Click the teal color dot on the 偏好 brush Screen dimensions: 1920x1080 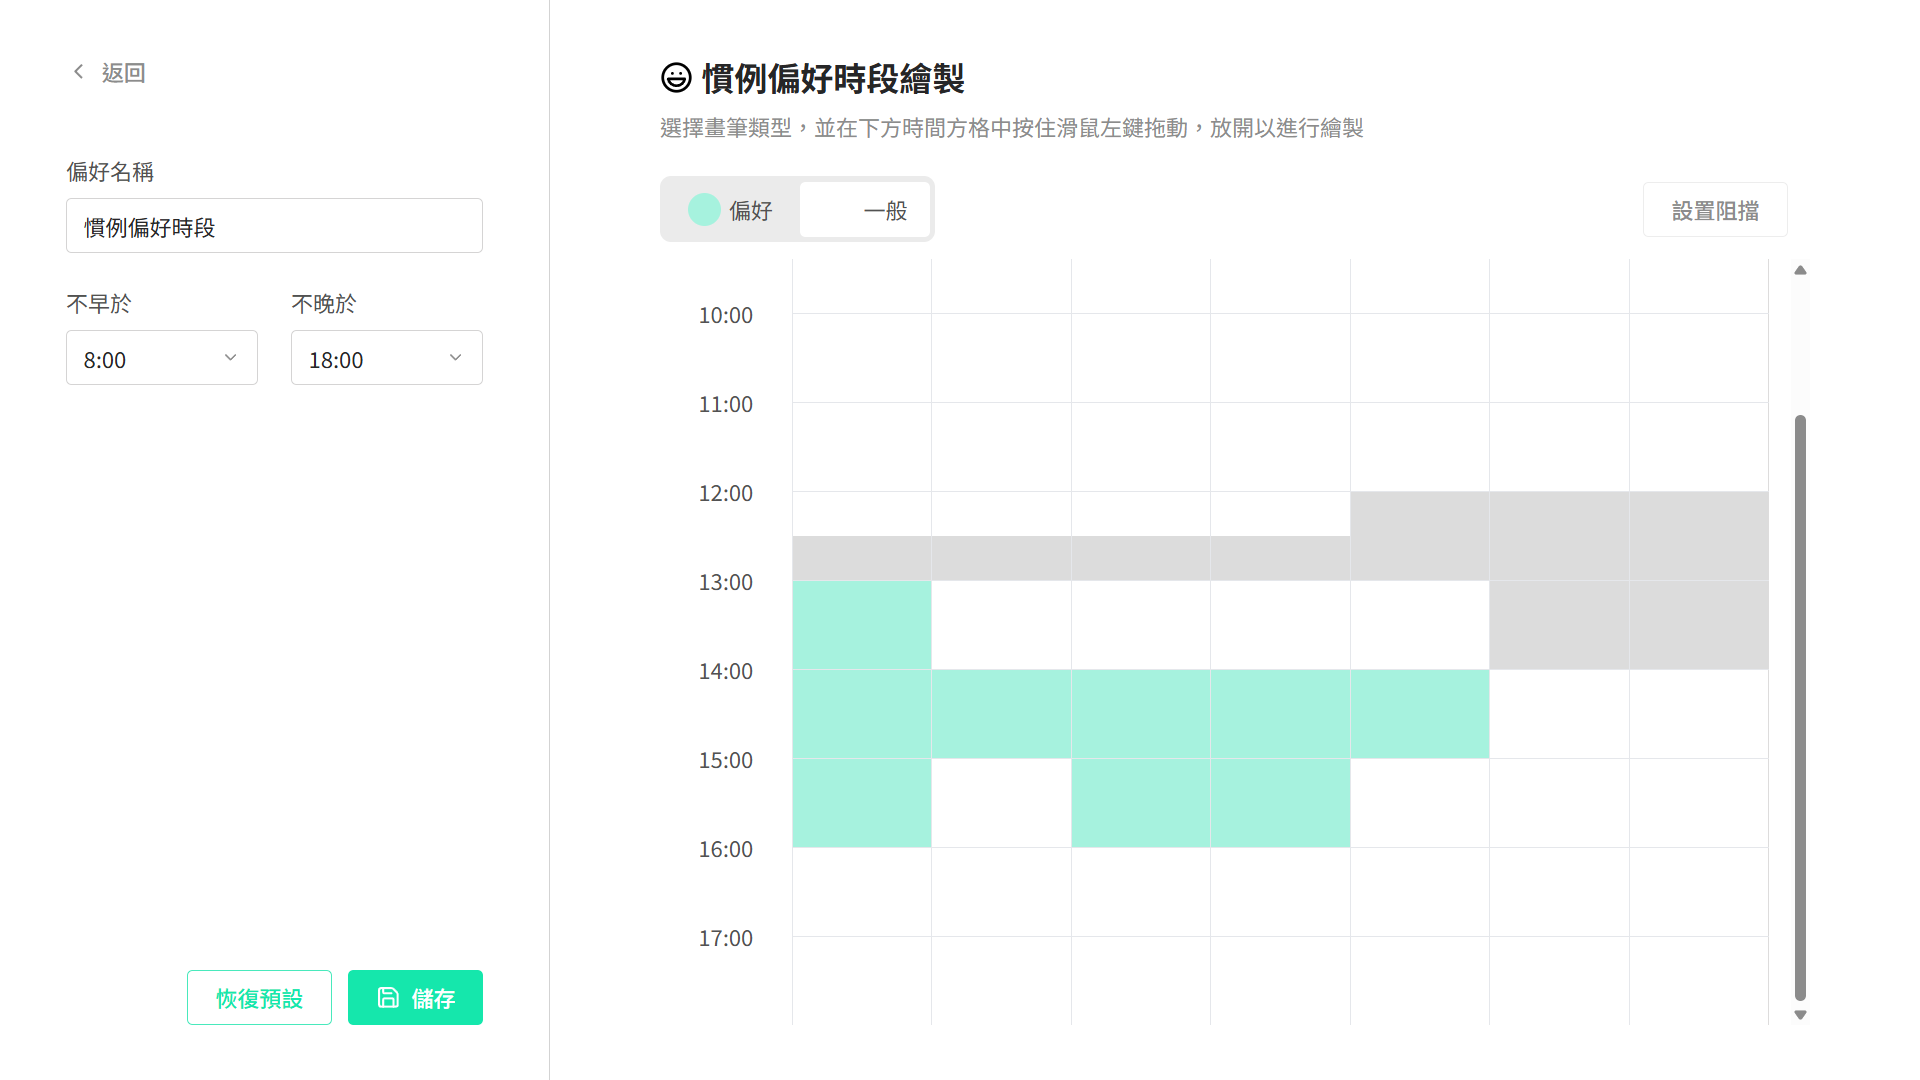click(x=704, y=210)
